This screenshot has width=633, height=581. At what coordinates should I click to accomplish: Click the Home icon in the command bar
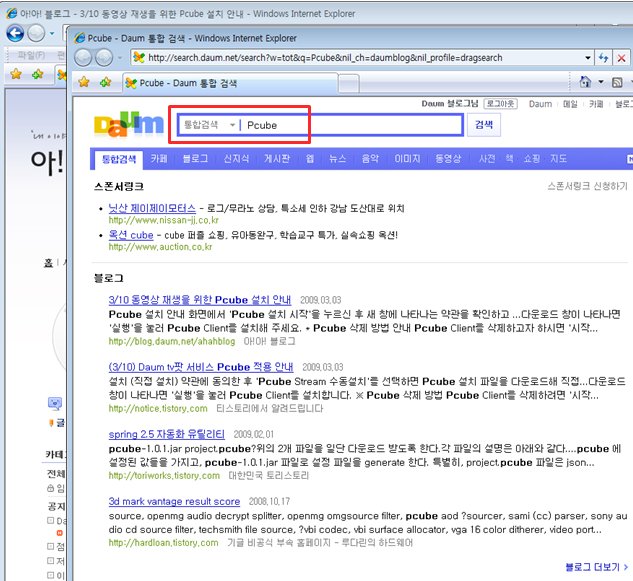585,82
